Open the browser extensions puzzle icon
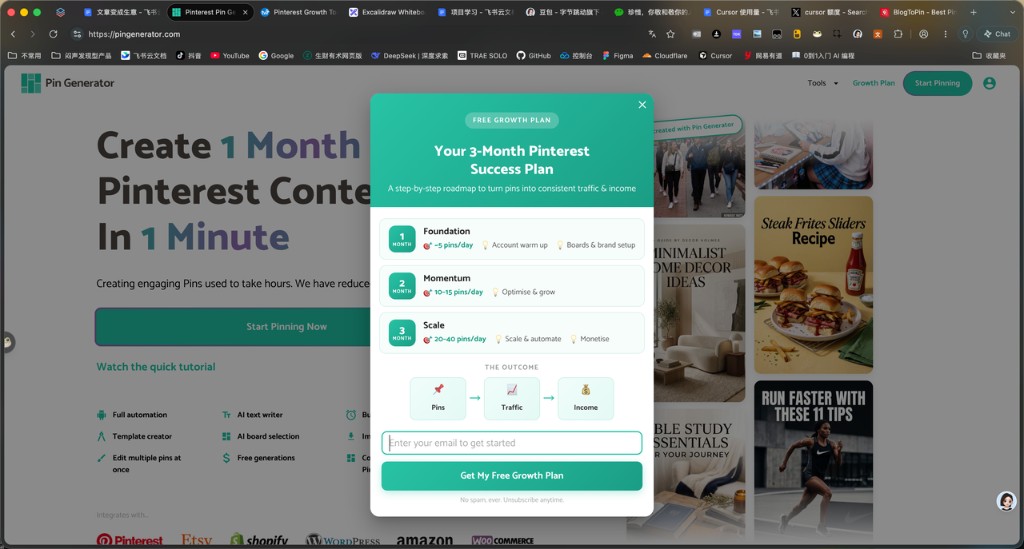The width and height of the screenshot is (1024, 549). [x=898, y=34]
